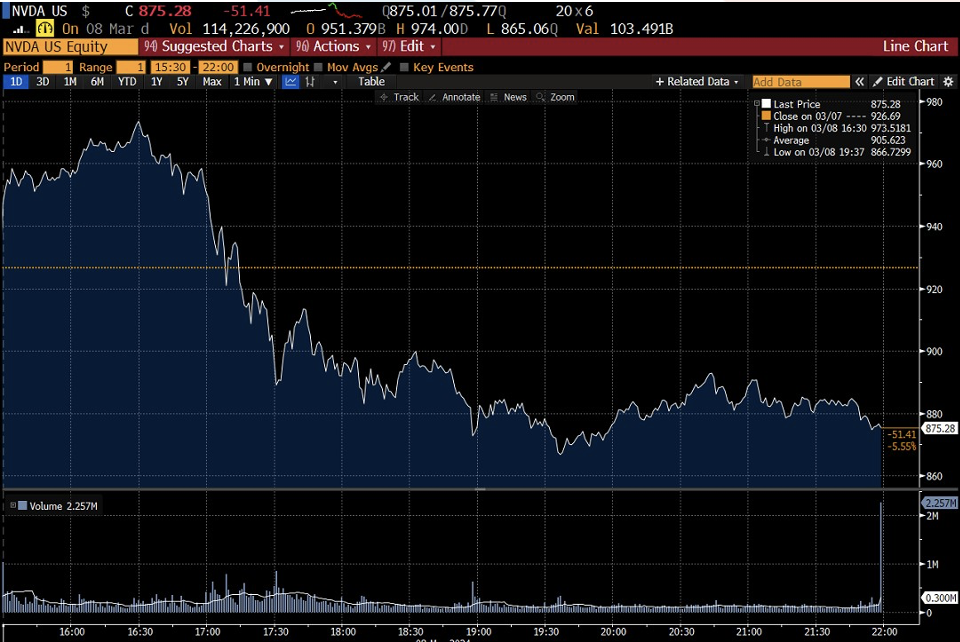Image resolution: width=960 pixels, height=642 pixels.
Task: Collapse the Last Price legend box
Action: coord(757,103)
